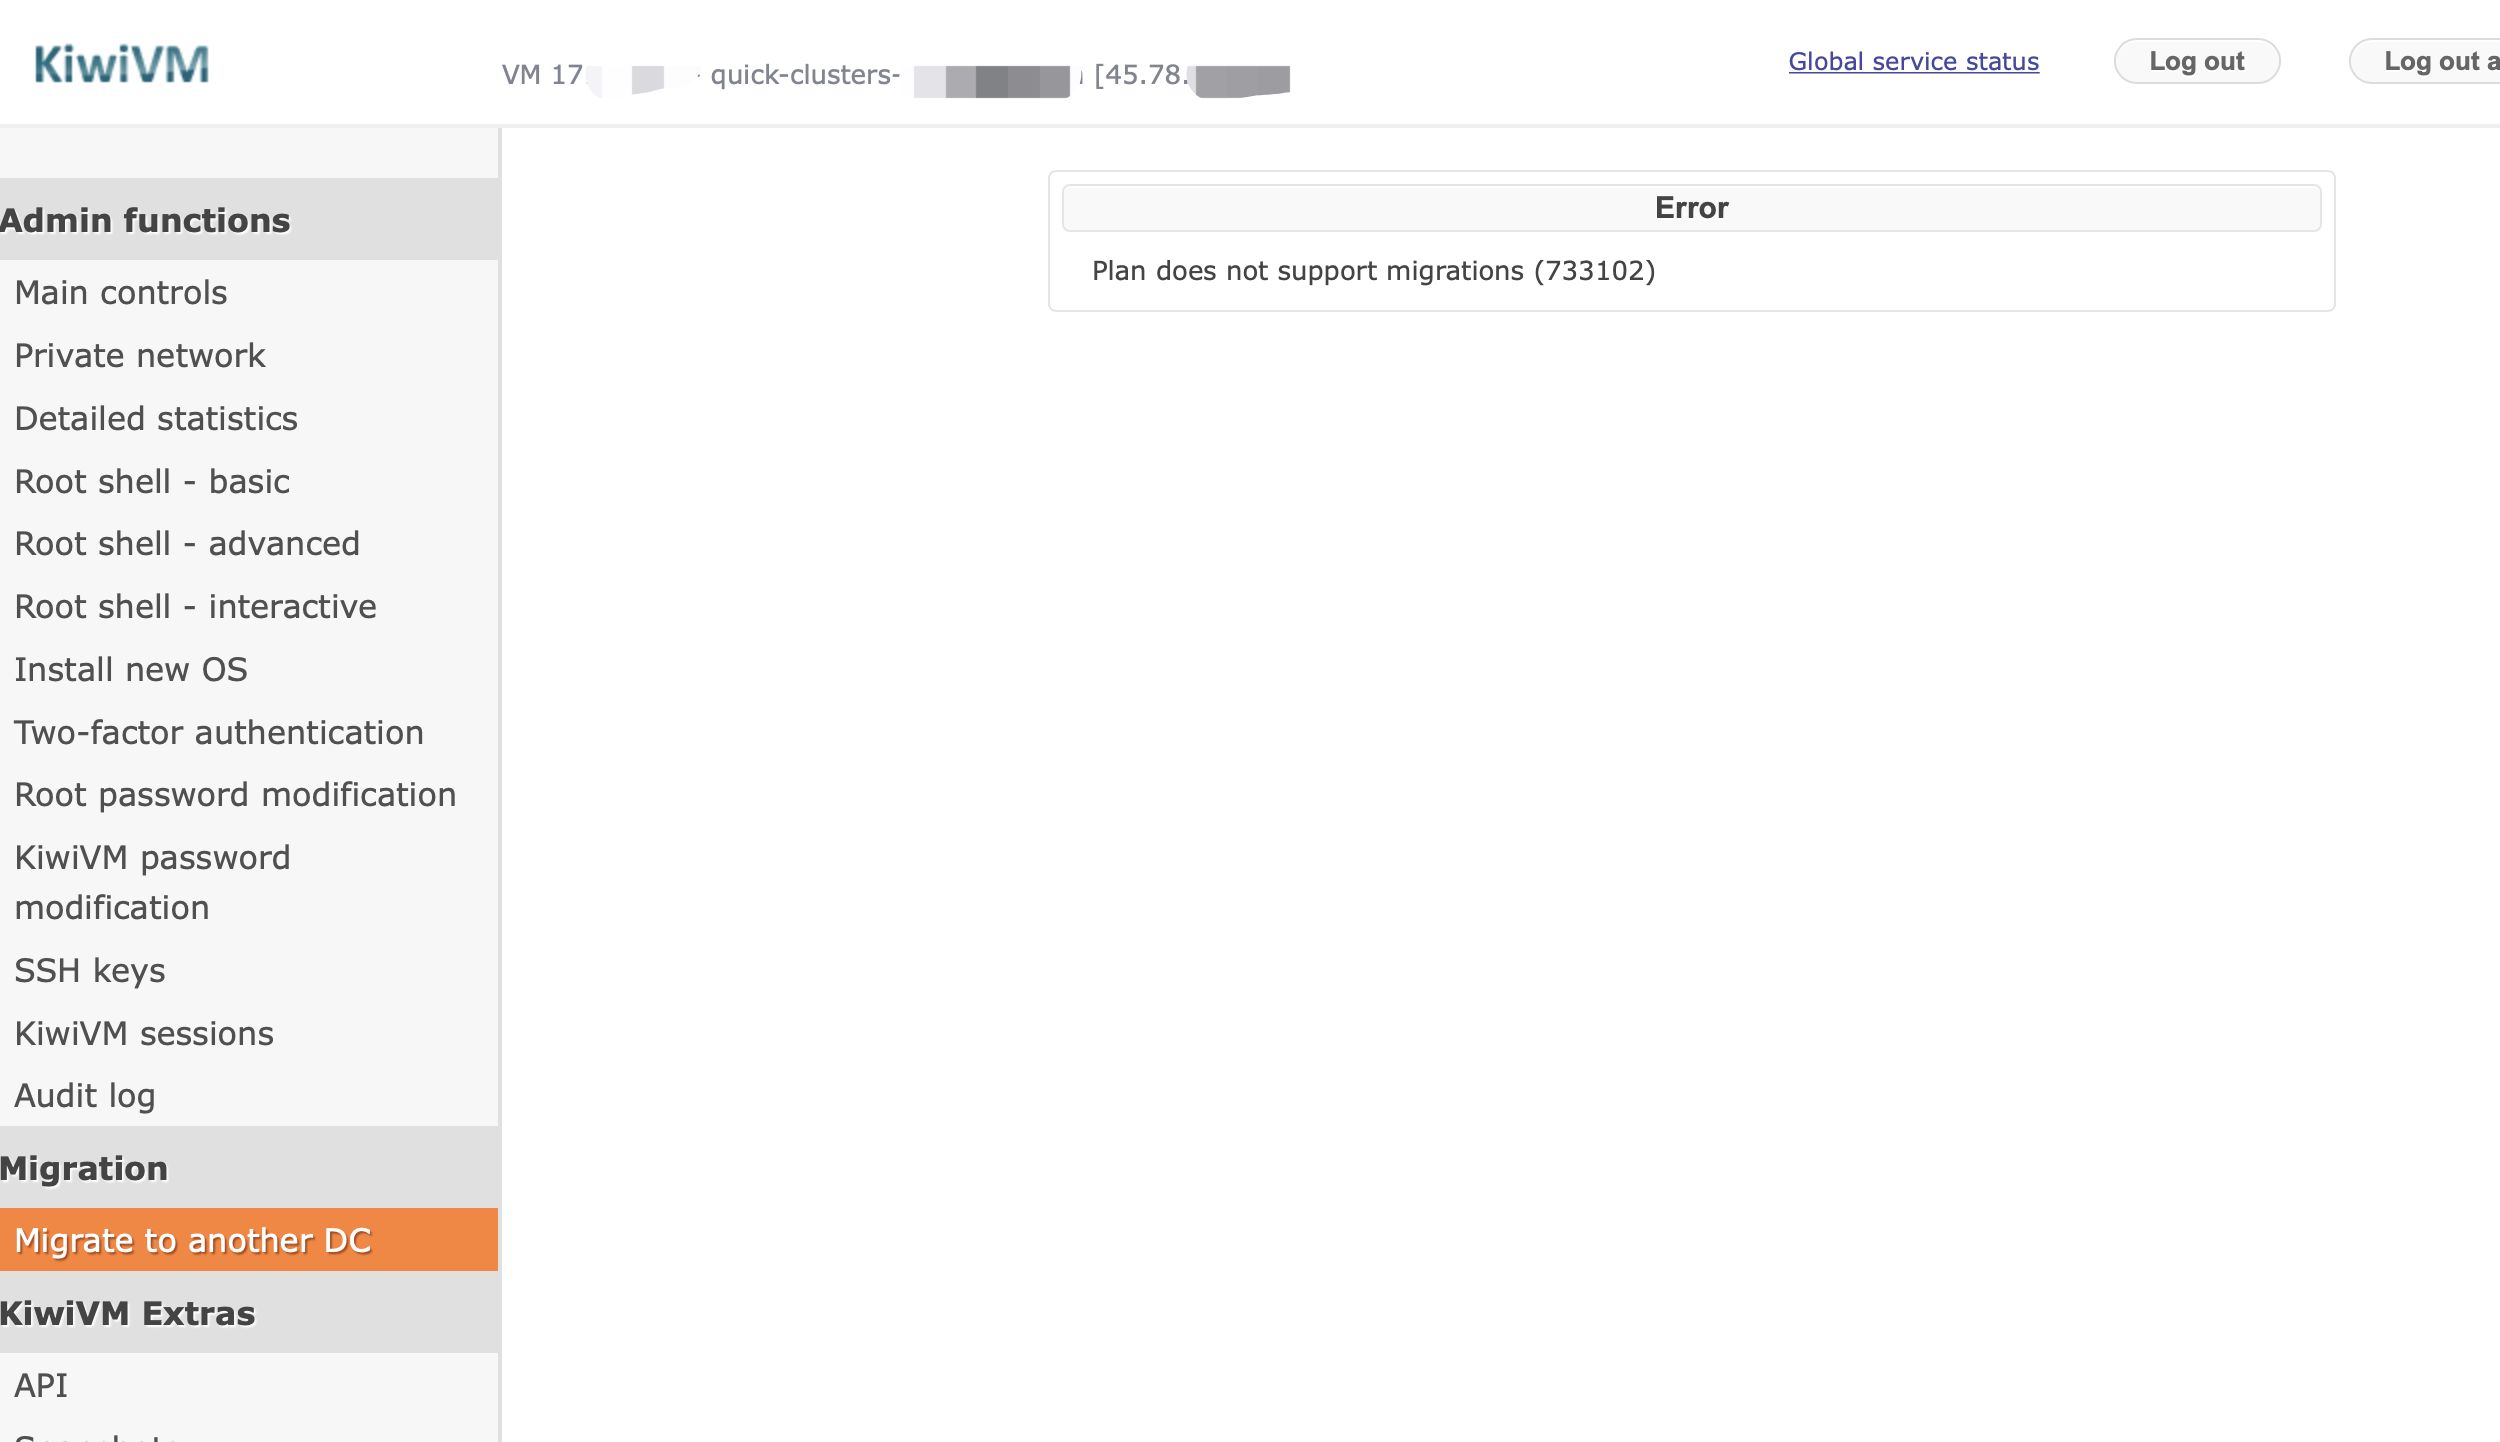Viewport: 2500px width, 1442px height.
Task: Click the Migration section header
Action: [x=249, y=1167]
